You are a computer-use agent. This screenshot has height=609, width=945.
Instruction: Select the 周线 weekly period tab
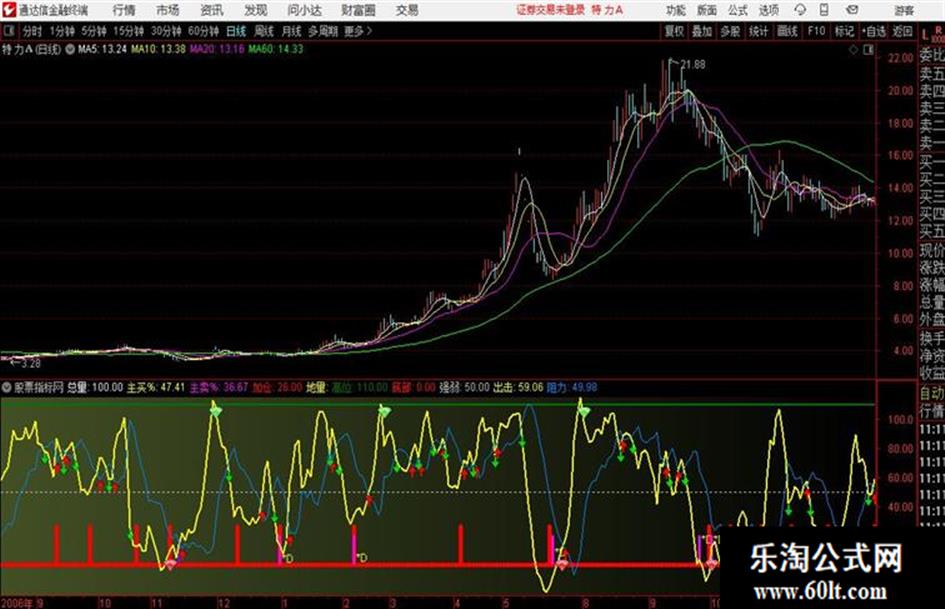[264, 31]
